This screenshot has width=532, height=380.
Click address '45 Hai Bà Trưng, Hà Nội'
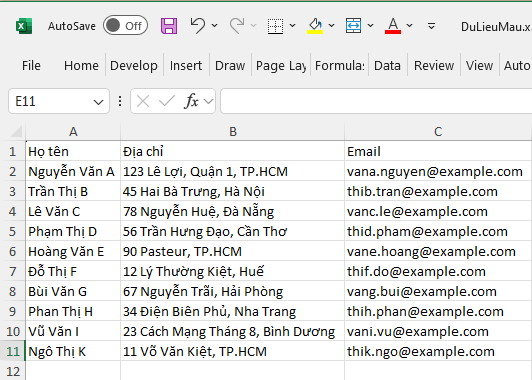(232, 191)
